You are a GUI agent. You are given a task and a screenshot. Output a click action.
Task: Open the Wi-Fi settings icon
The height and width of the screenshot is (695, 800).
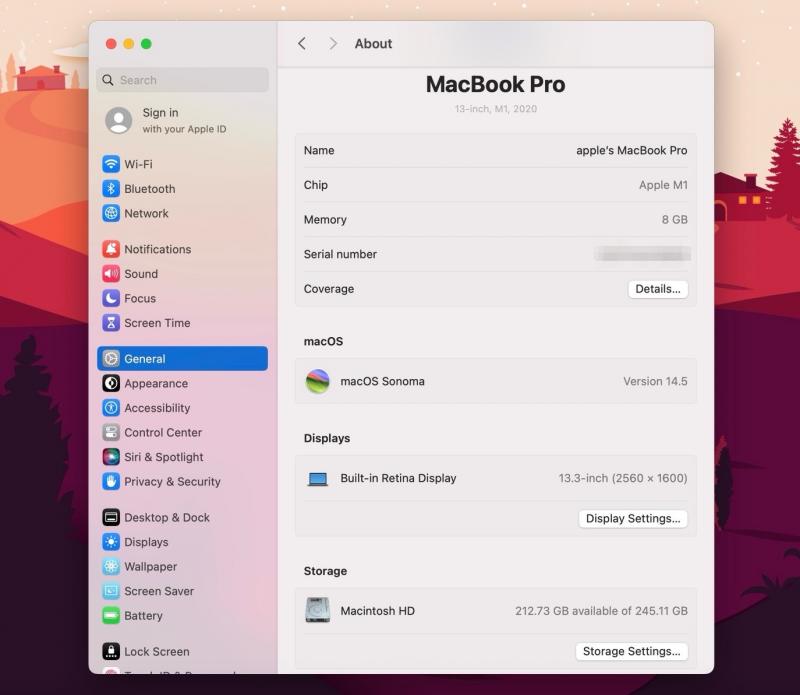click(x=111, y=164)
